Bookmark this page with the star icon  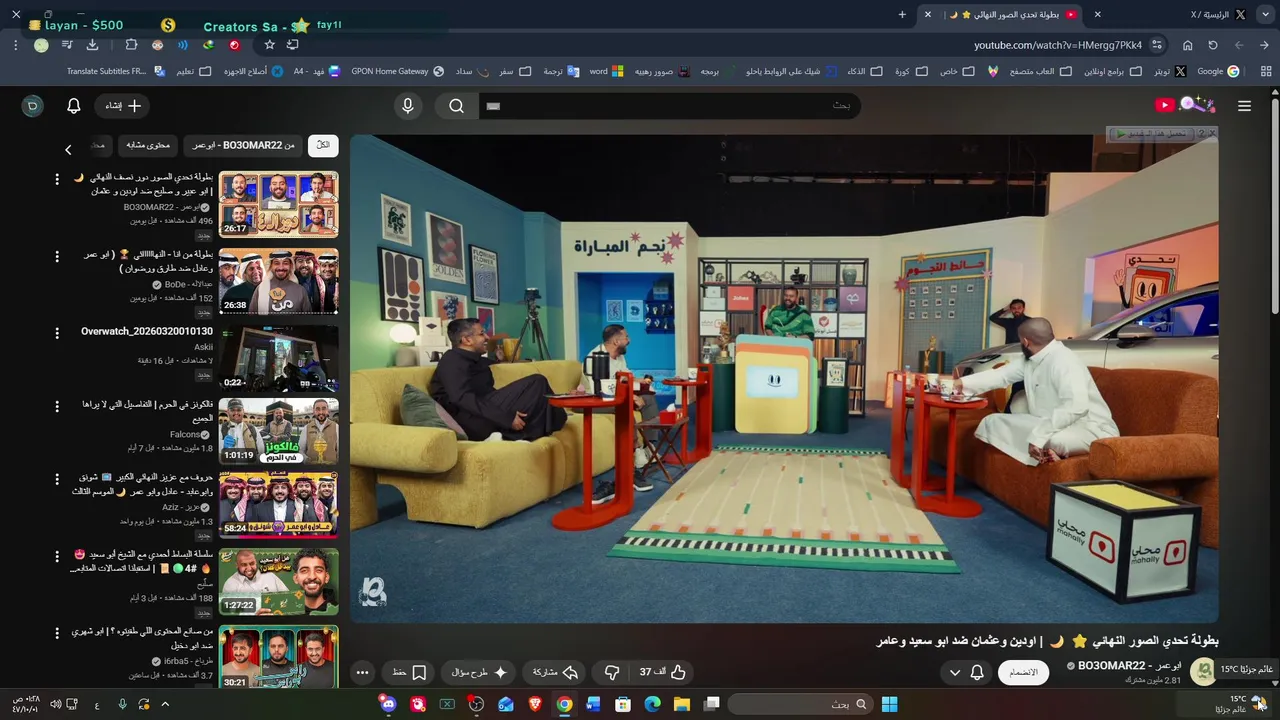pos(270,45)
